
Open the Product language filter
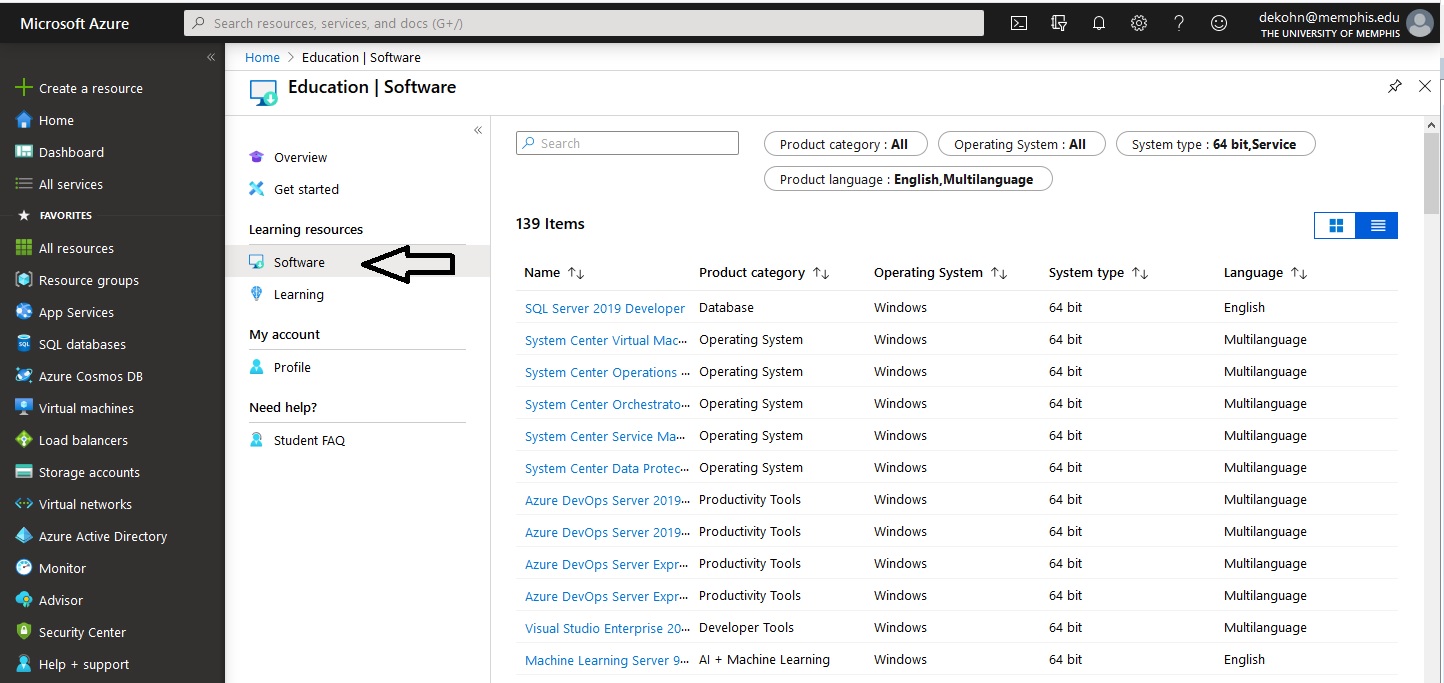coord(908,179)
